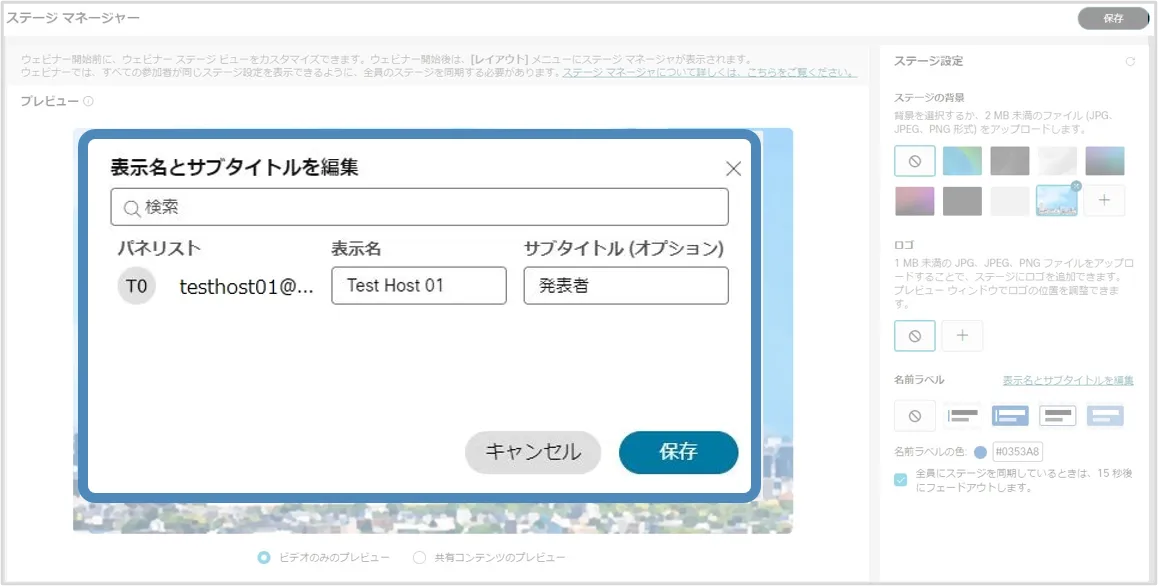
Task: Click the キャンセル button
Action: pos(532,452)
